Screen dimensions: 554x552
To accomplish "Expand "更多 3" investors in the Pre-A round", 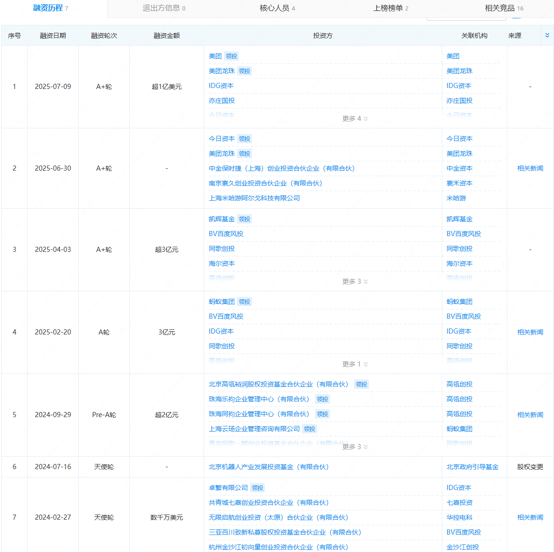I will point(355,447).
